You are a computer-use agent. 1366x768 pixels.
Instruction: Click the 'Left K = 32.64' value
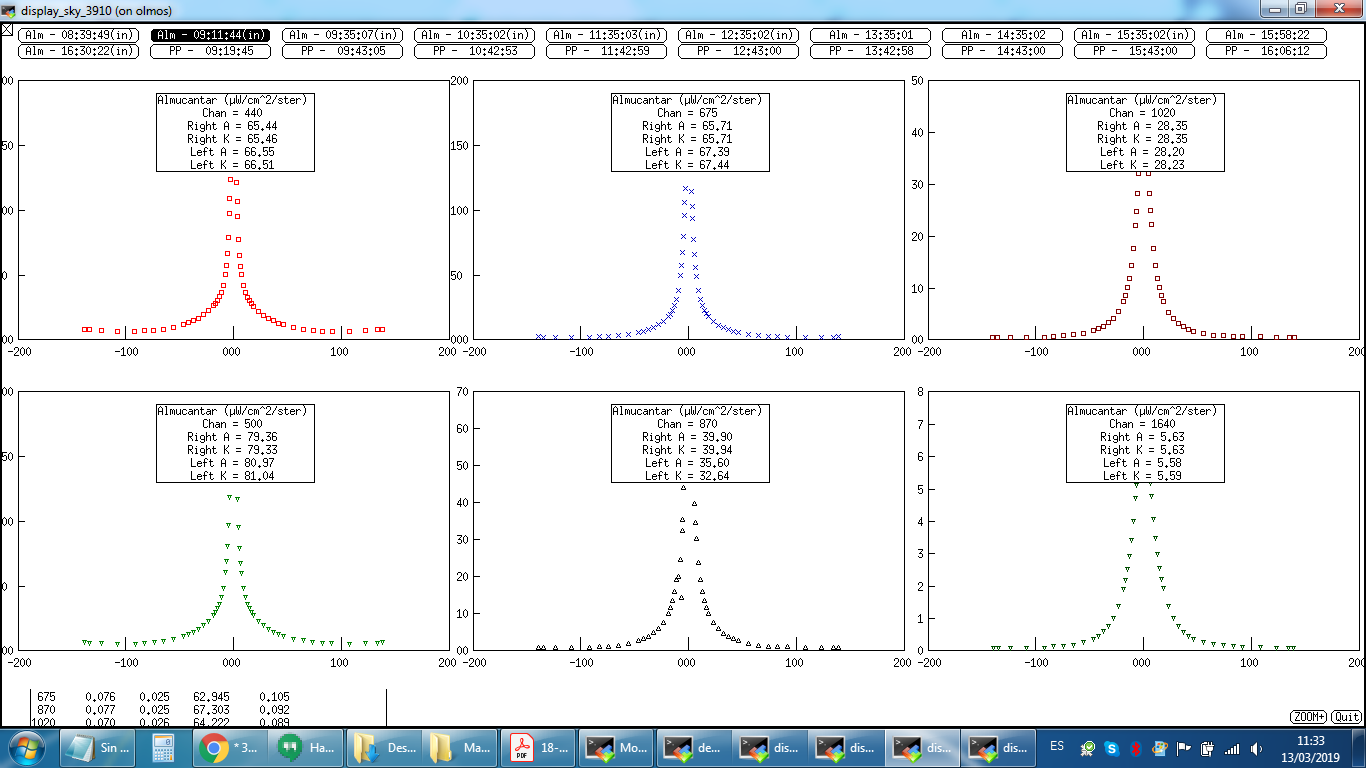click(687, 476)
